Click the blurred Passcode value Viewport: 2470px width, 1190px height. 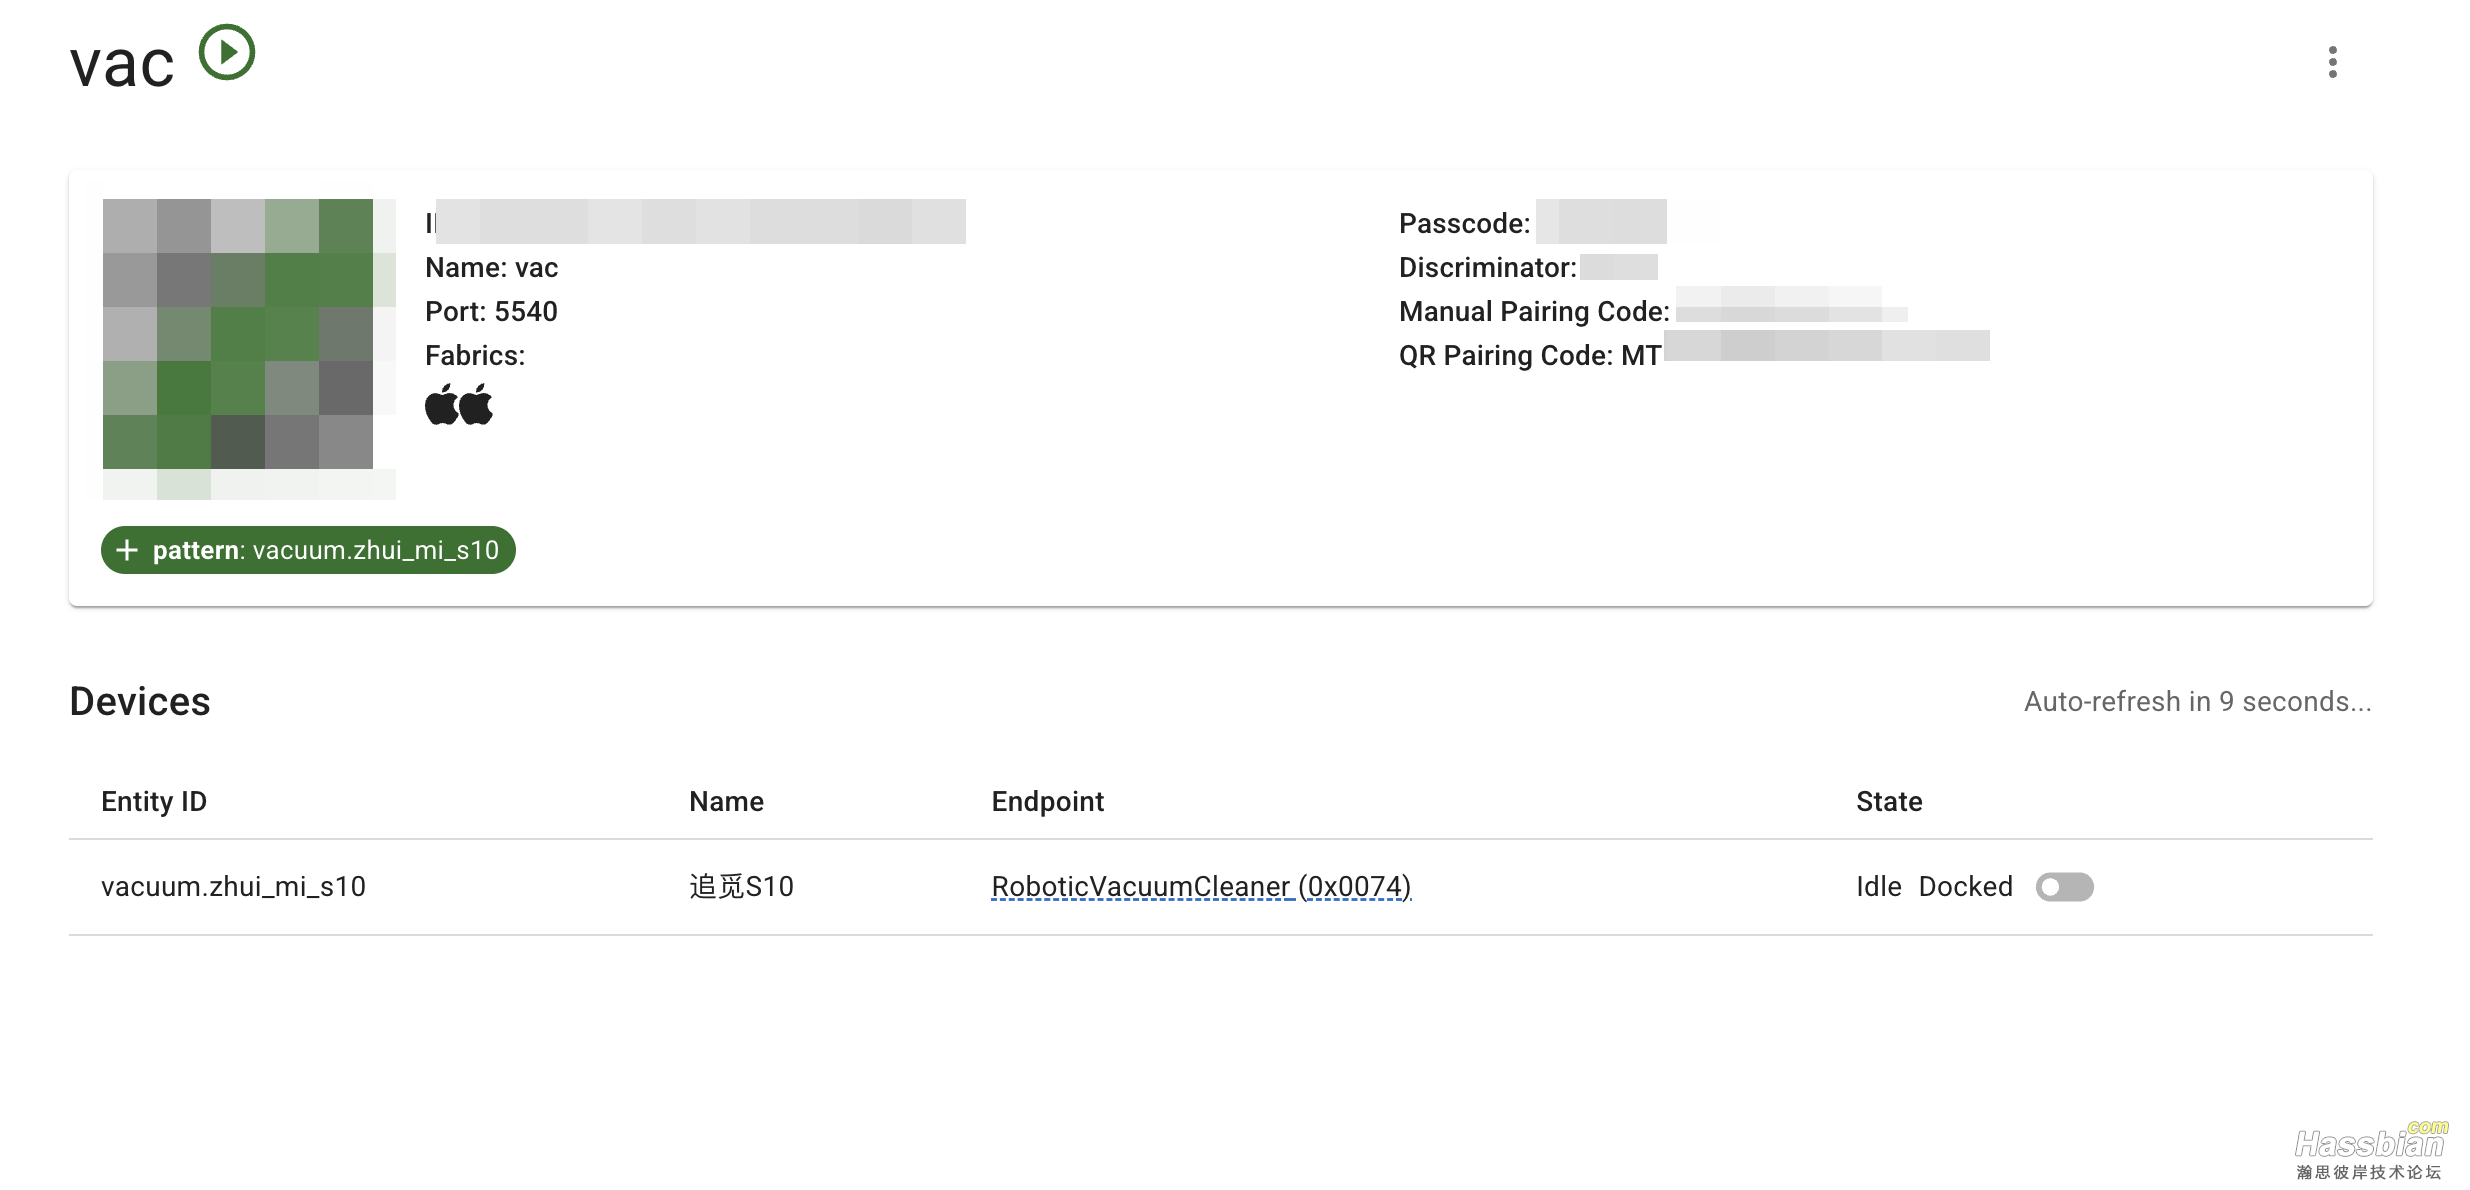1601,222
